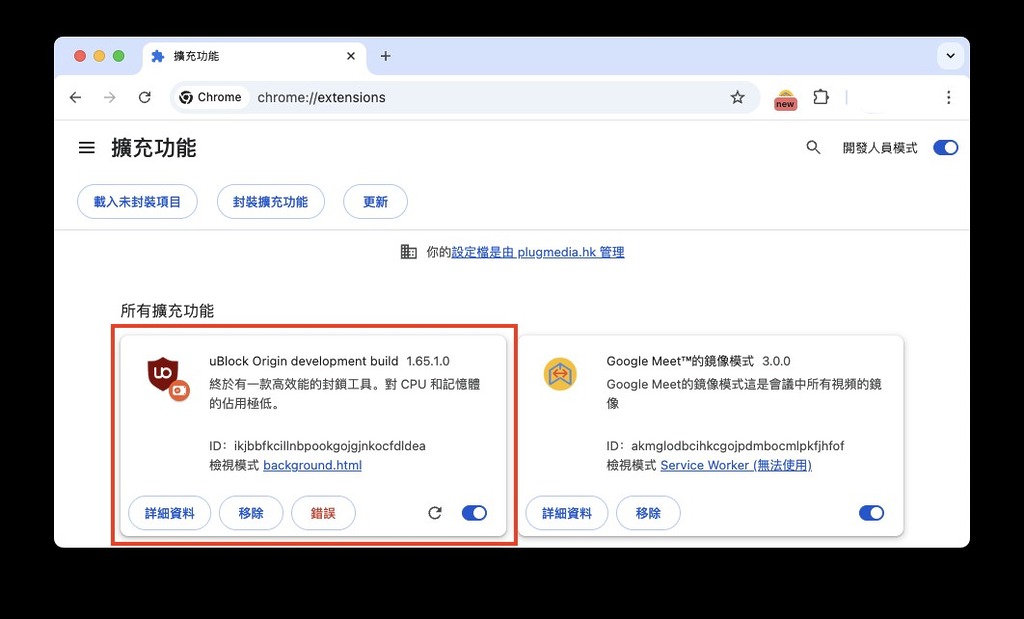Click the 所有擴充功能 section heading

tap(167, 311)
